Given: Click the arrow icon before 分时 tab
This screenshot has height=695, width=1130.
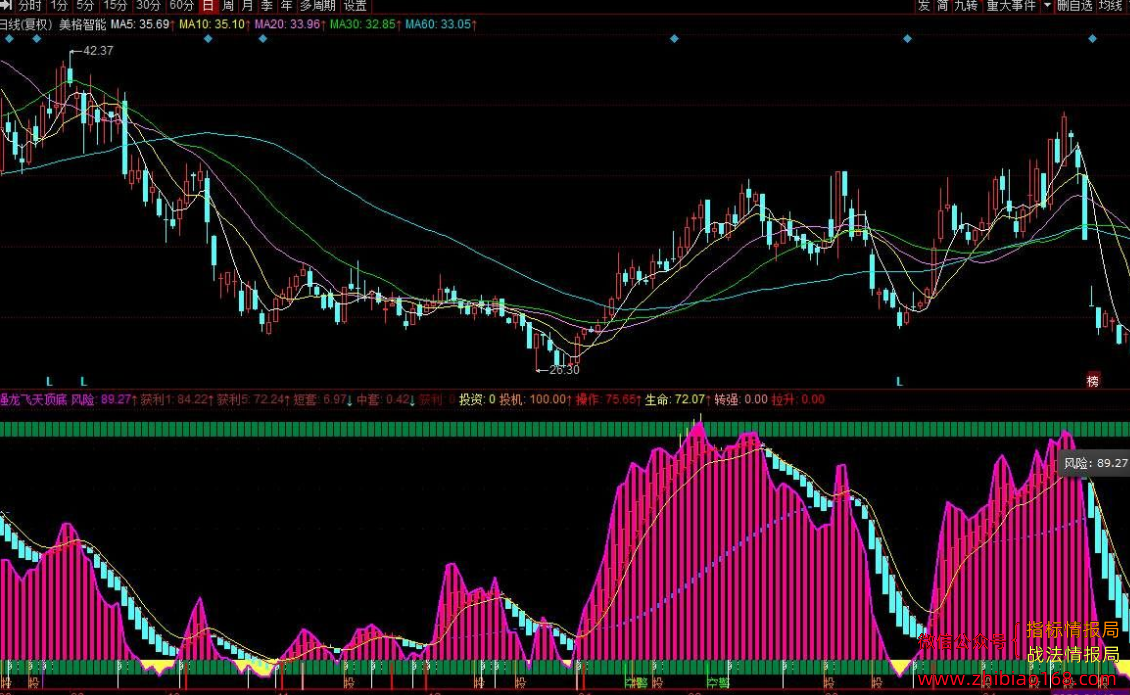Looking at the screenshot, I should 7,5.
